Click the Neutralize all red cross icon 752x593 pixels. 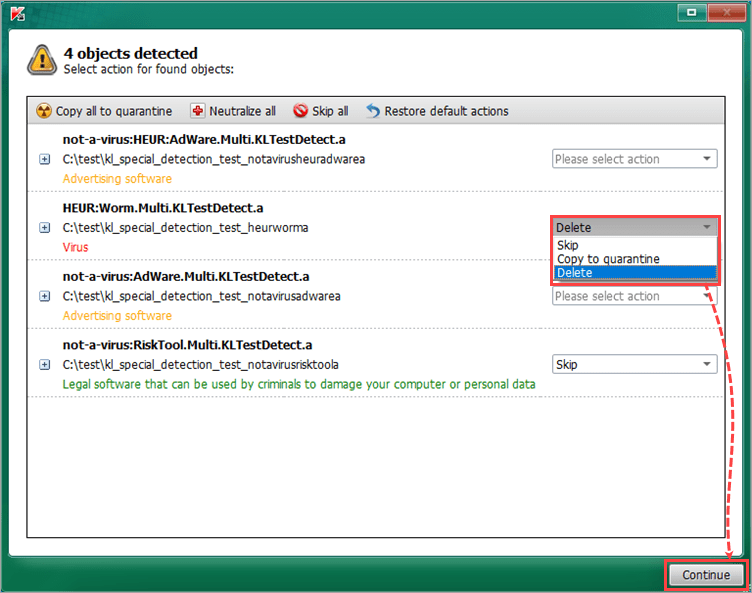point(198,111)
